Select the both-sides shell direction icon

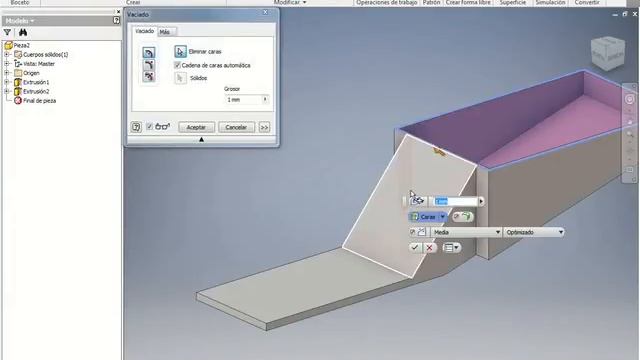[x=149, y=76]
